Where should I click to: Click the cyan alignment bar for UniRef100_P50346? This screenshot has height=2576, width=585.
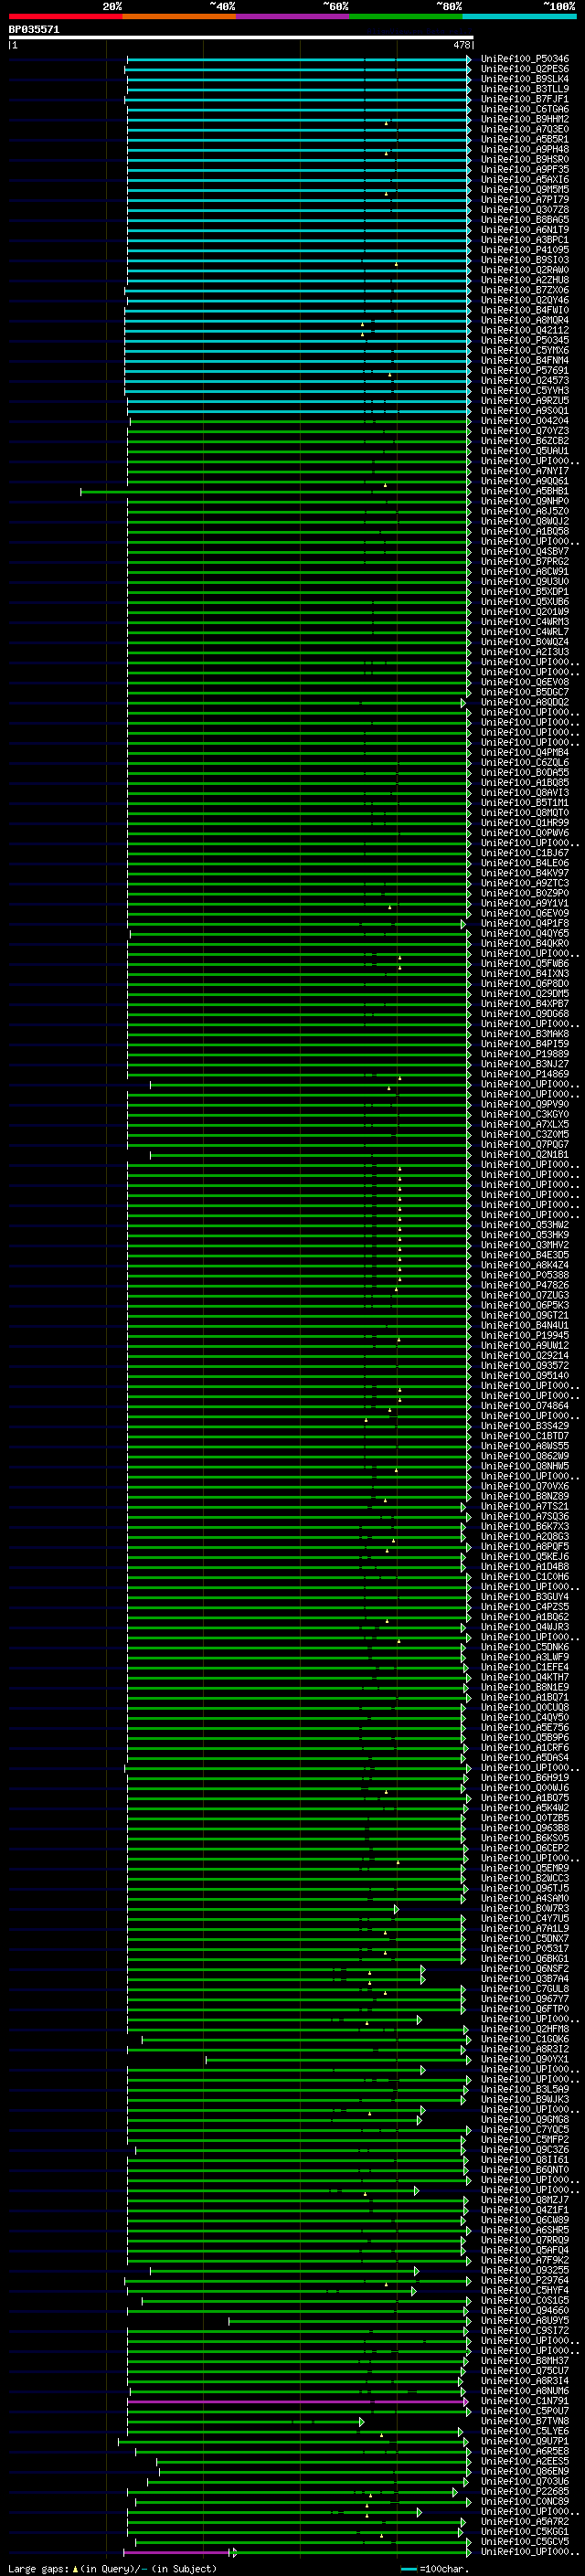point(298,60)
